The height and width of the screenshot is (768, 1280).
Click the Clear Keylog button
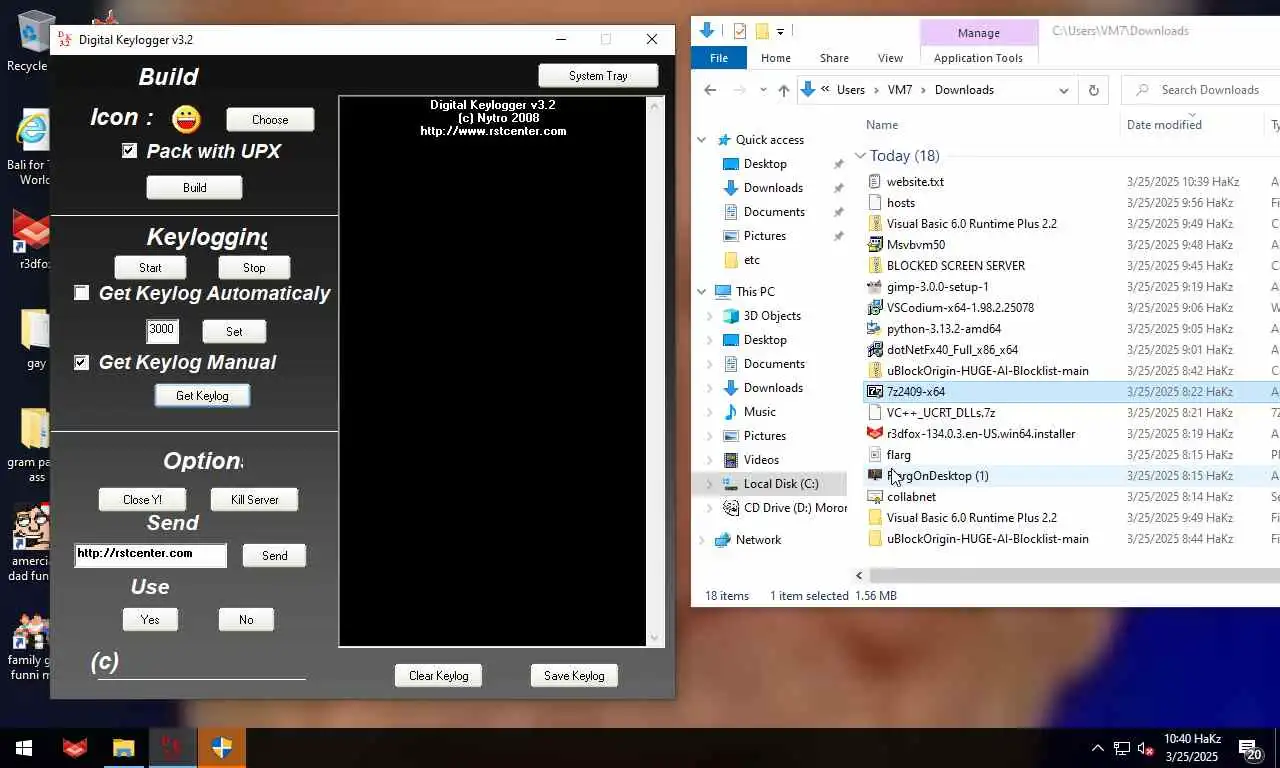click(x=438, y=676)
